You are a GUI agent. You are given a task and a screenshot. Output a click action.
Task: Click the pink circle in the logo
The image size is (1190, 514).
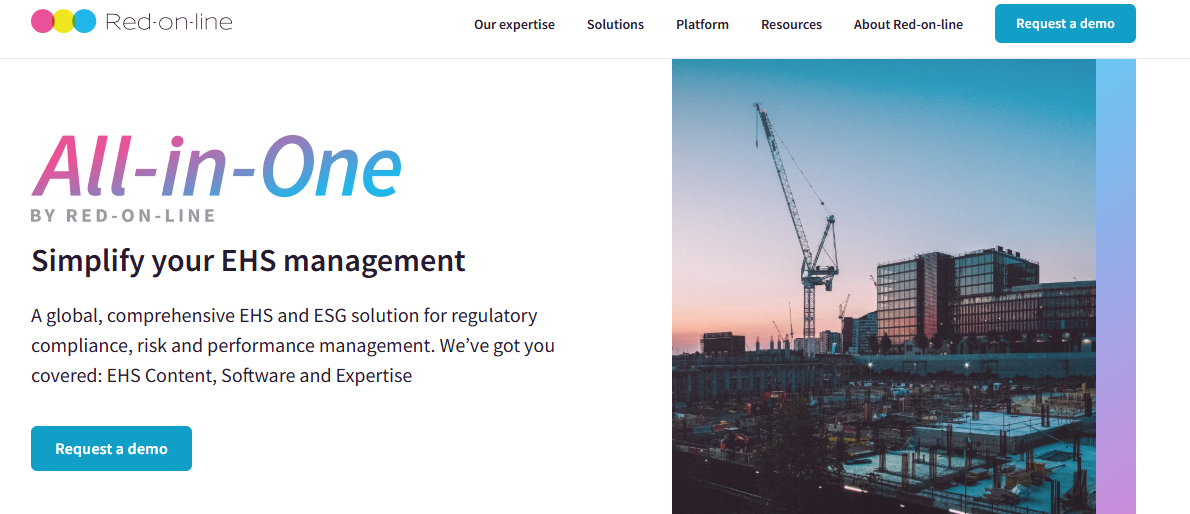pos(42,21)
